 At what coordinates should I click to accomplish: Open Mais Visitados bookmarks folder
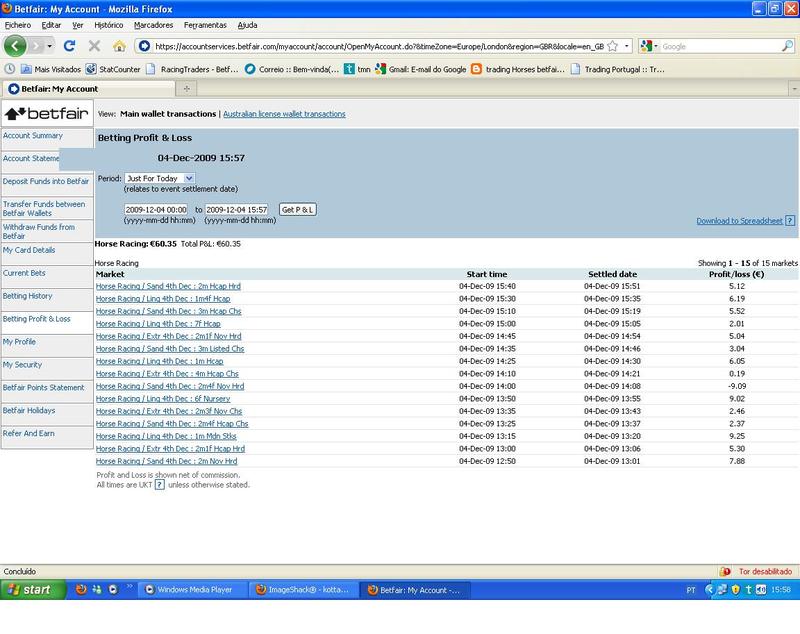(x=51, y=69)
